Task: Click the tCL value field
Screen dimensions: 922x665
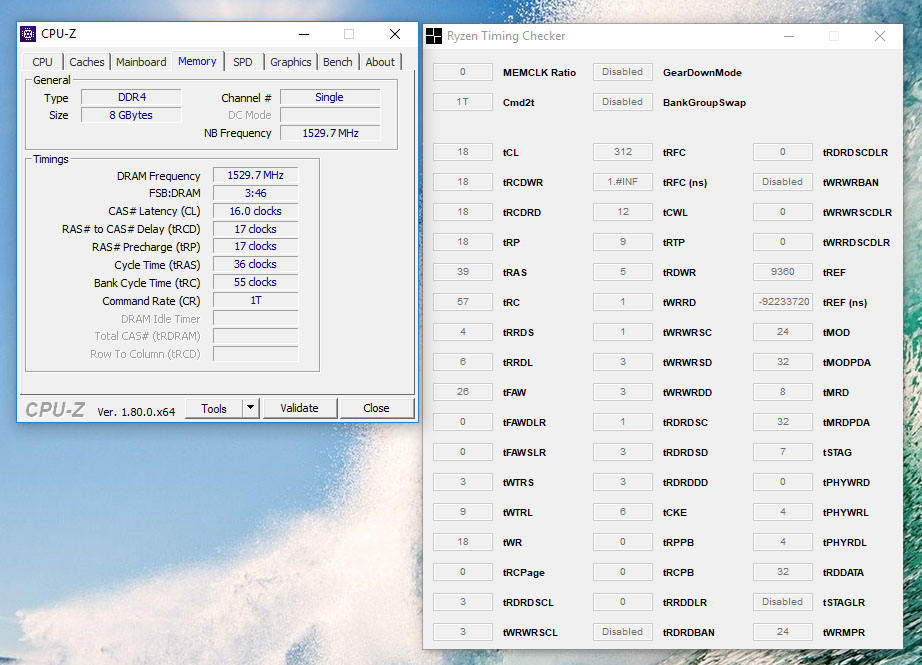Action: 463,152
